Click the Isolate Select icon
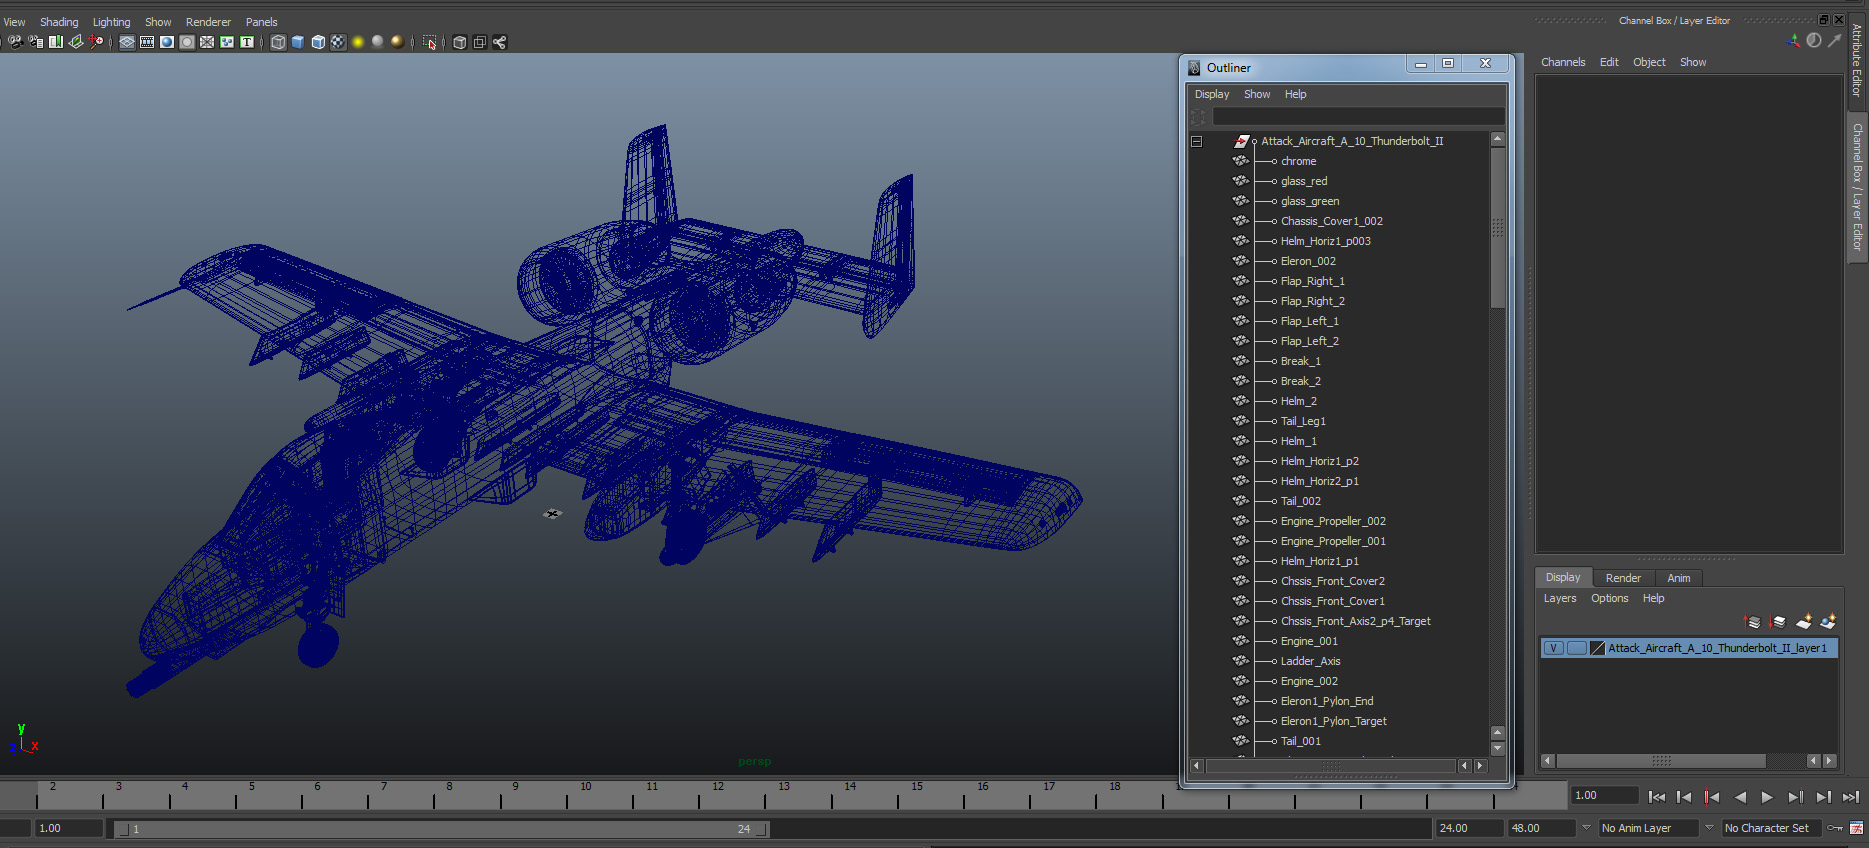The height and width of the screenshot is (848, 1869). click(x=429, y=42)
